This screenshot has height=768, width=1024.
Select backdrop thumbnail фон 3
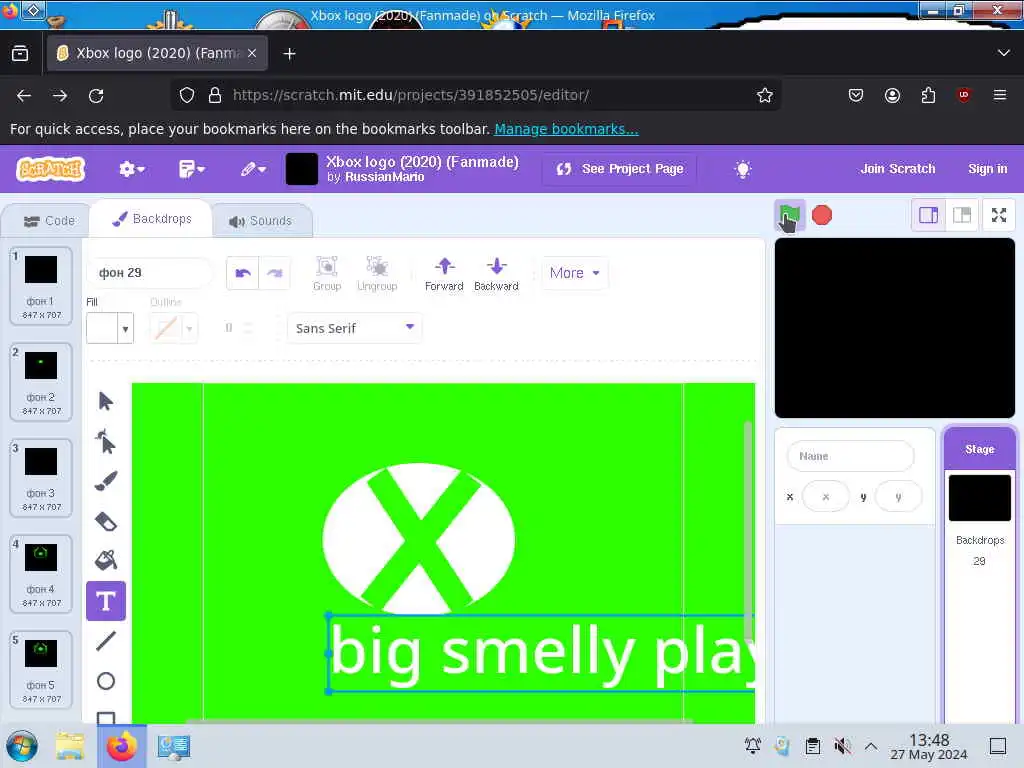coord(40,477)
